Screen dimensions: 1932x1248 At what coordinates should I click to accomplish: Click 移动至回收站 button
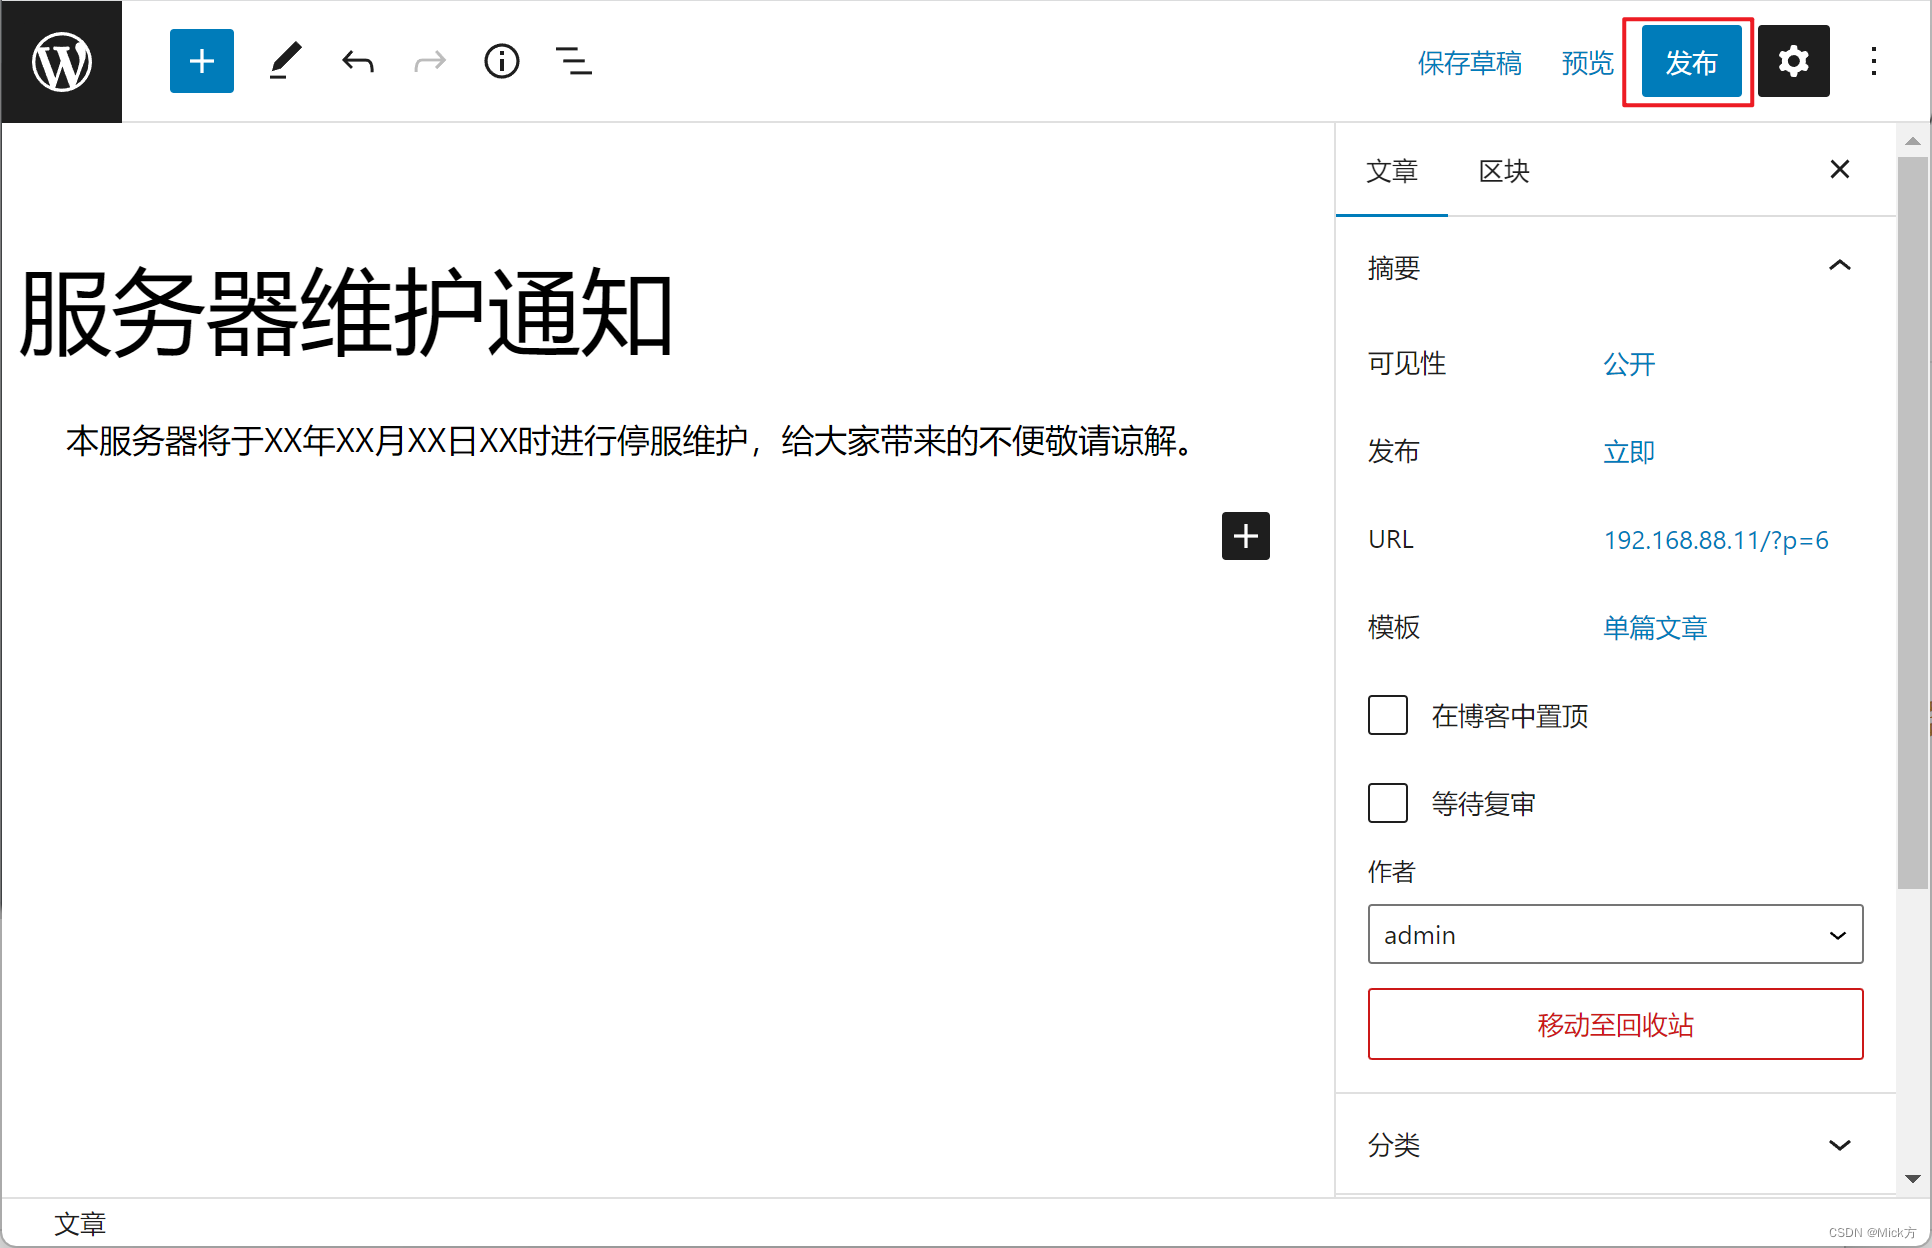coord(1616,1024)
